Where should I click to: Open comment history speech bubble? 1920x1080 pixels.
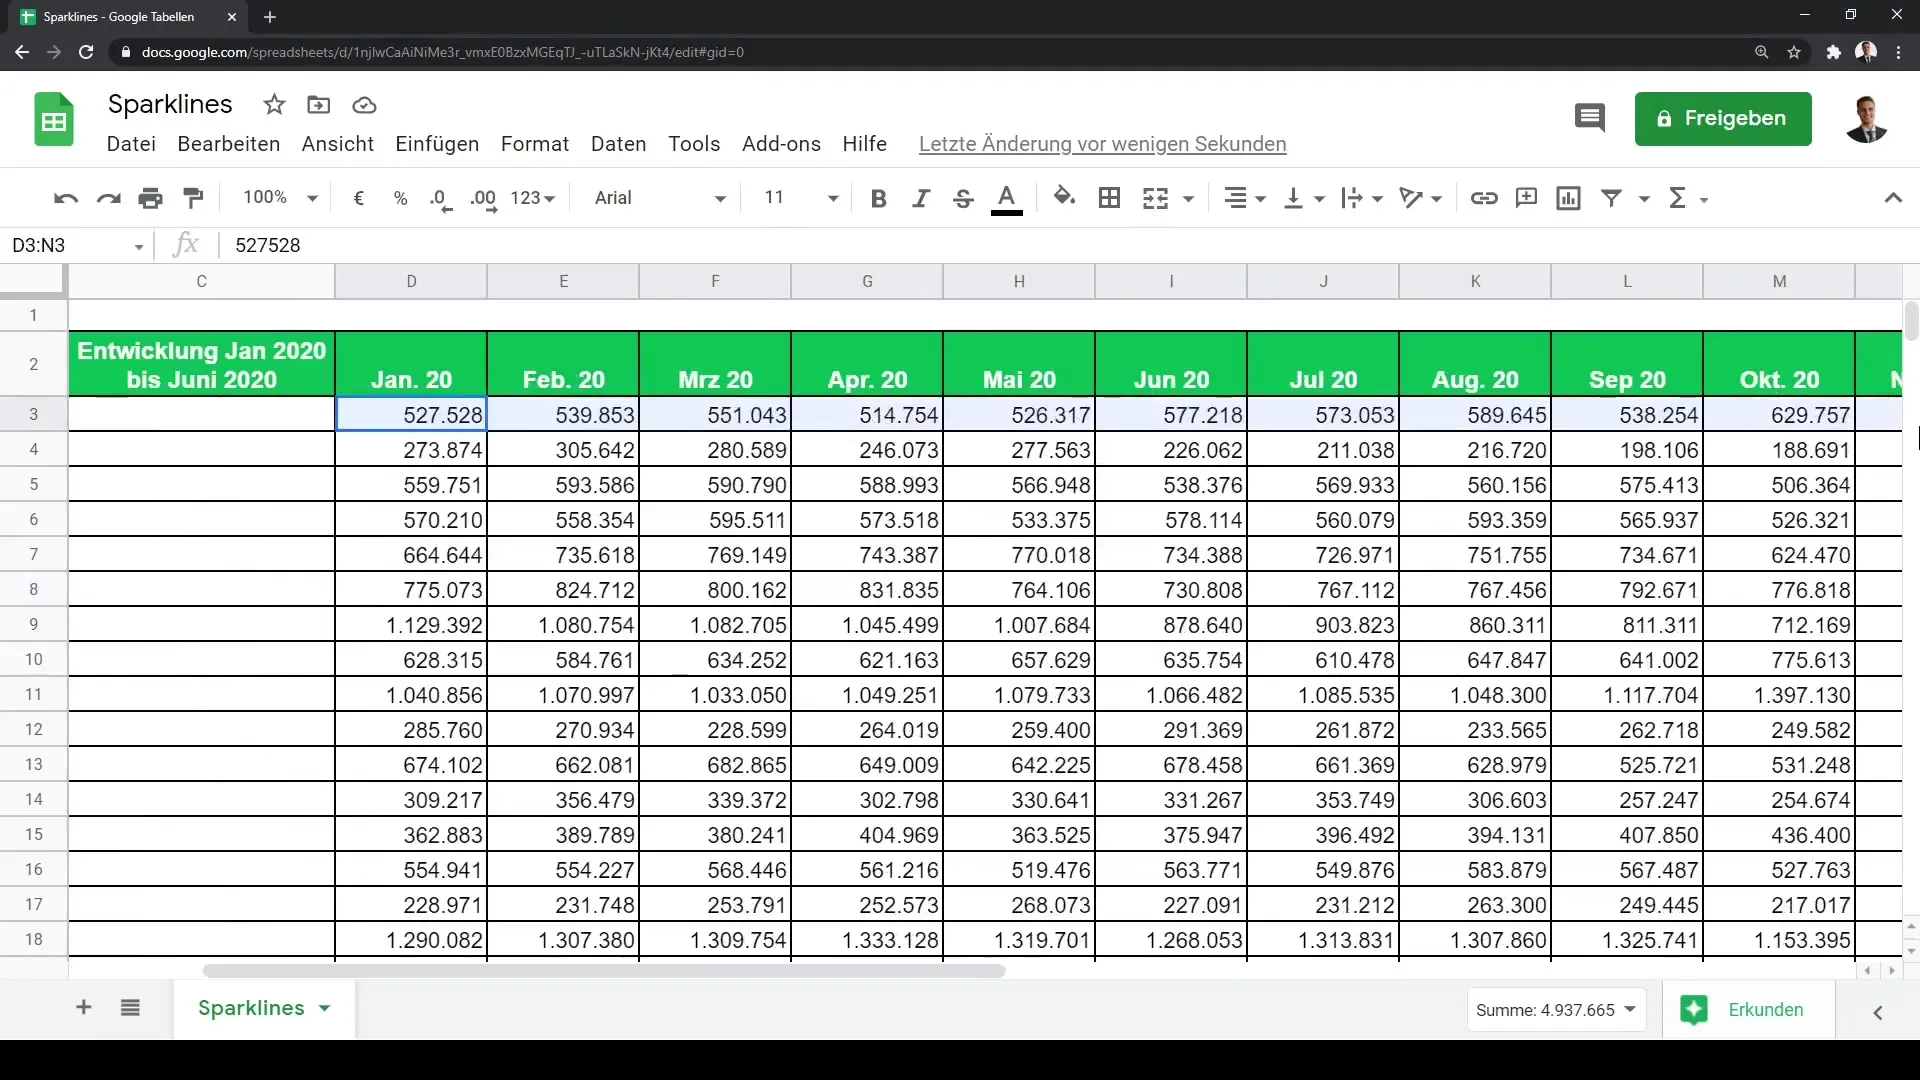pos(1589,118)
